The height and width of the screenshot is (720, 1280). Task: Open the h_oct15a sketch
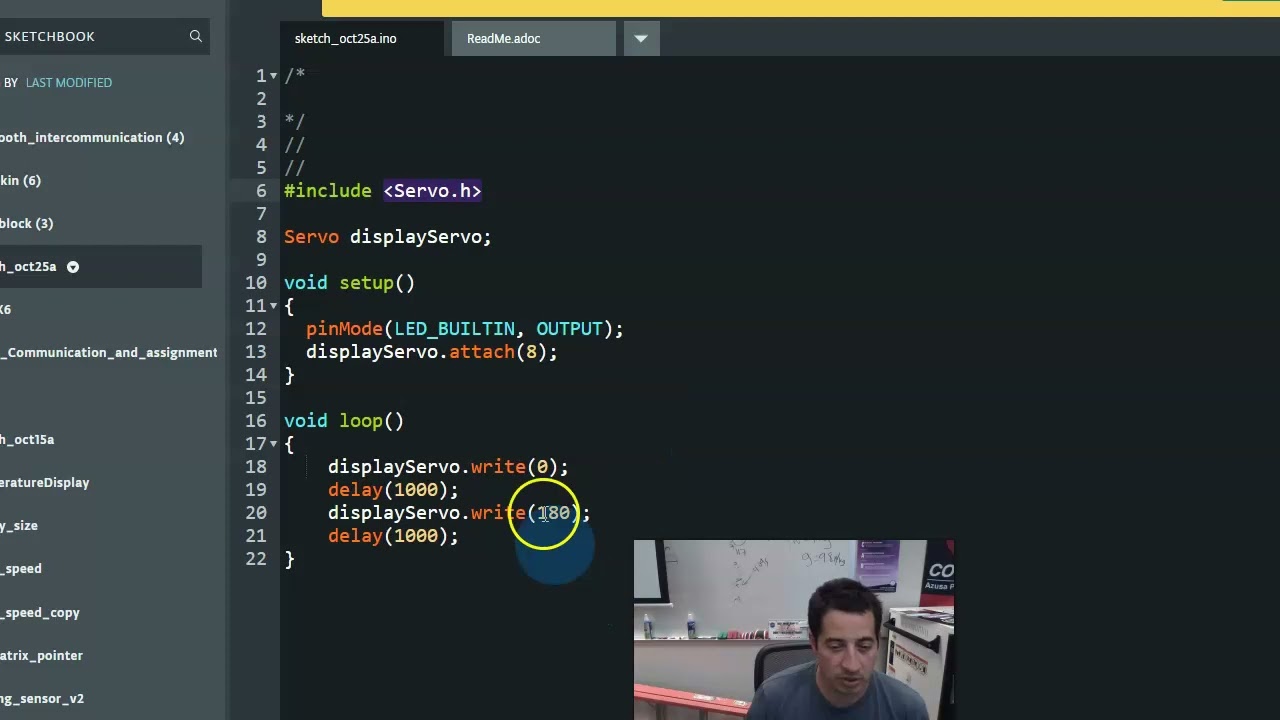click(27, 439)
